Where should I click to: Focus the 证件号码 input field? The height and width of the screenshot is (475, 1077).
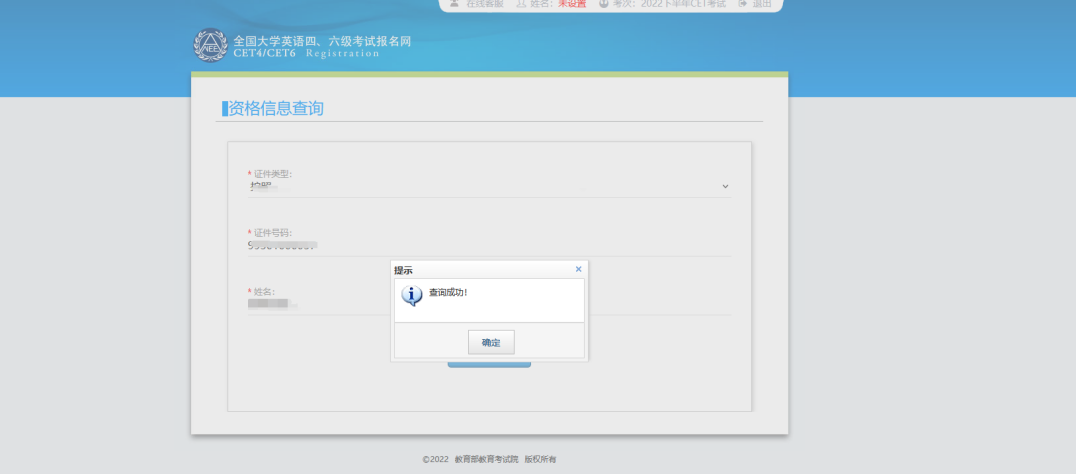[480, 245]
